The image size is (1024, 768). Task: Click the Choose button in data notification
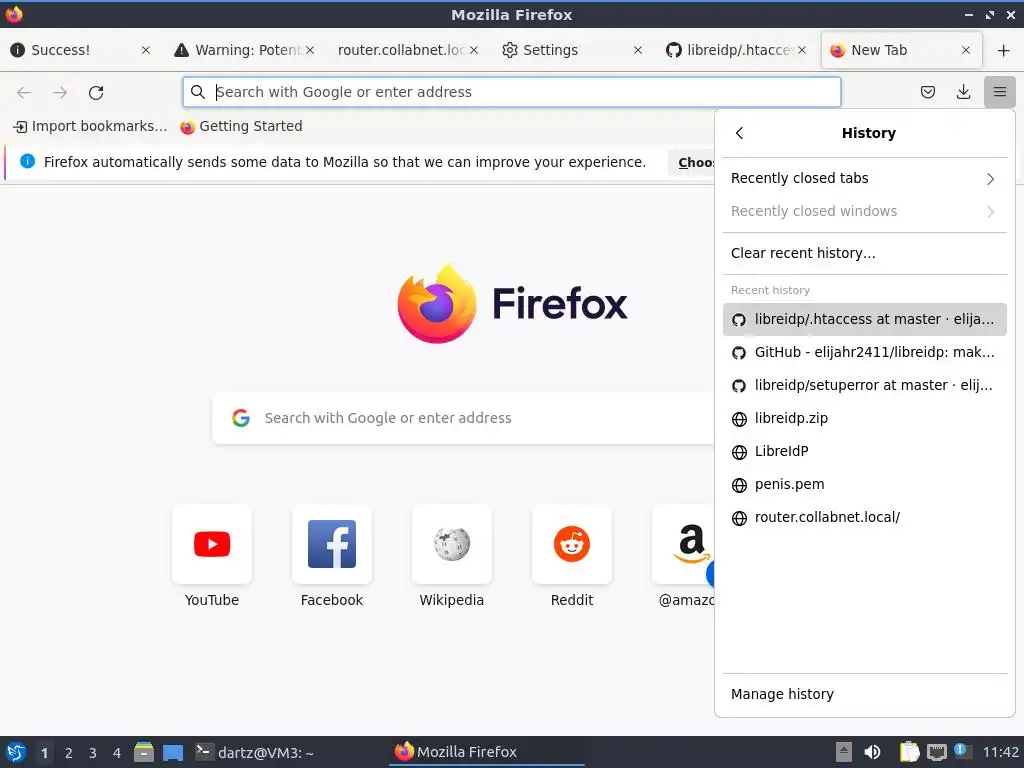692,163
